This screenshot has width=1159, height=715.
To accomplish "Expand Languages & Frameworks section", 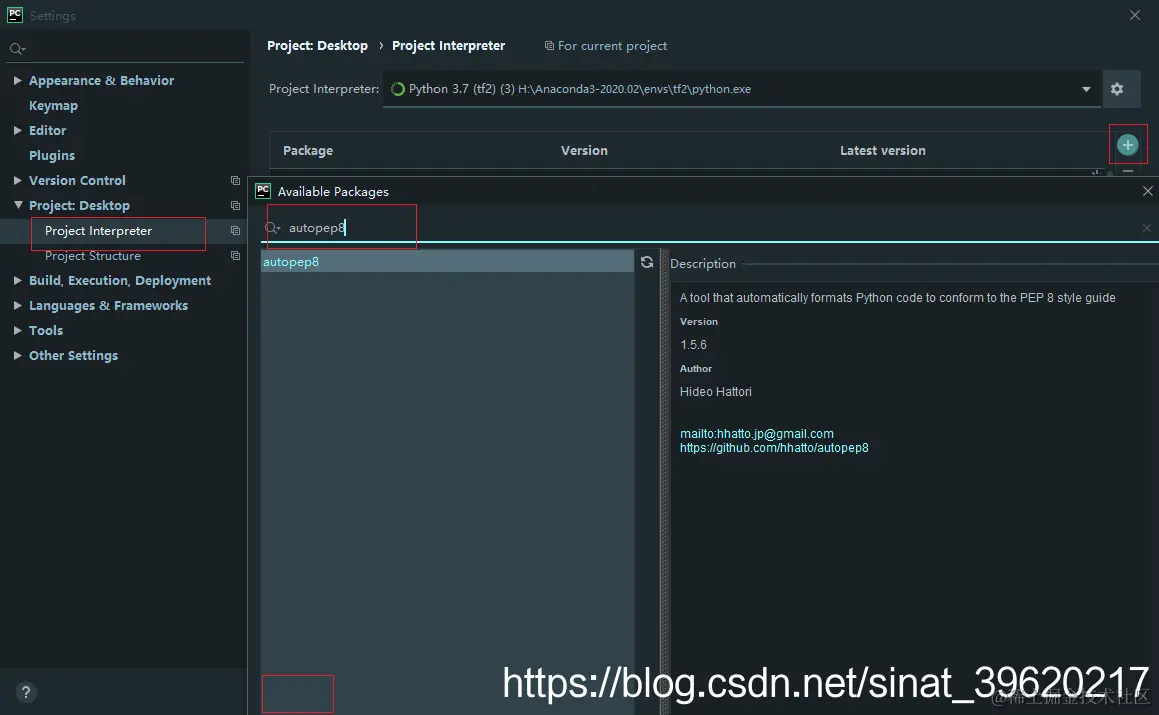I will click(17, 305).
